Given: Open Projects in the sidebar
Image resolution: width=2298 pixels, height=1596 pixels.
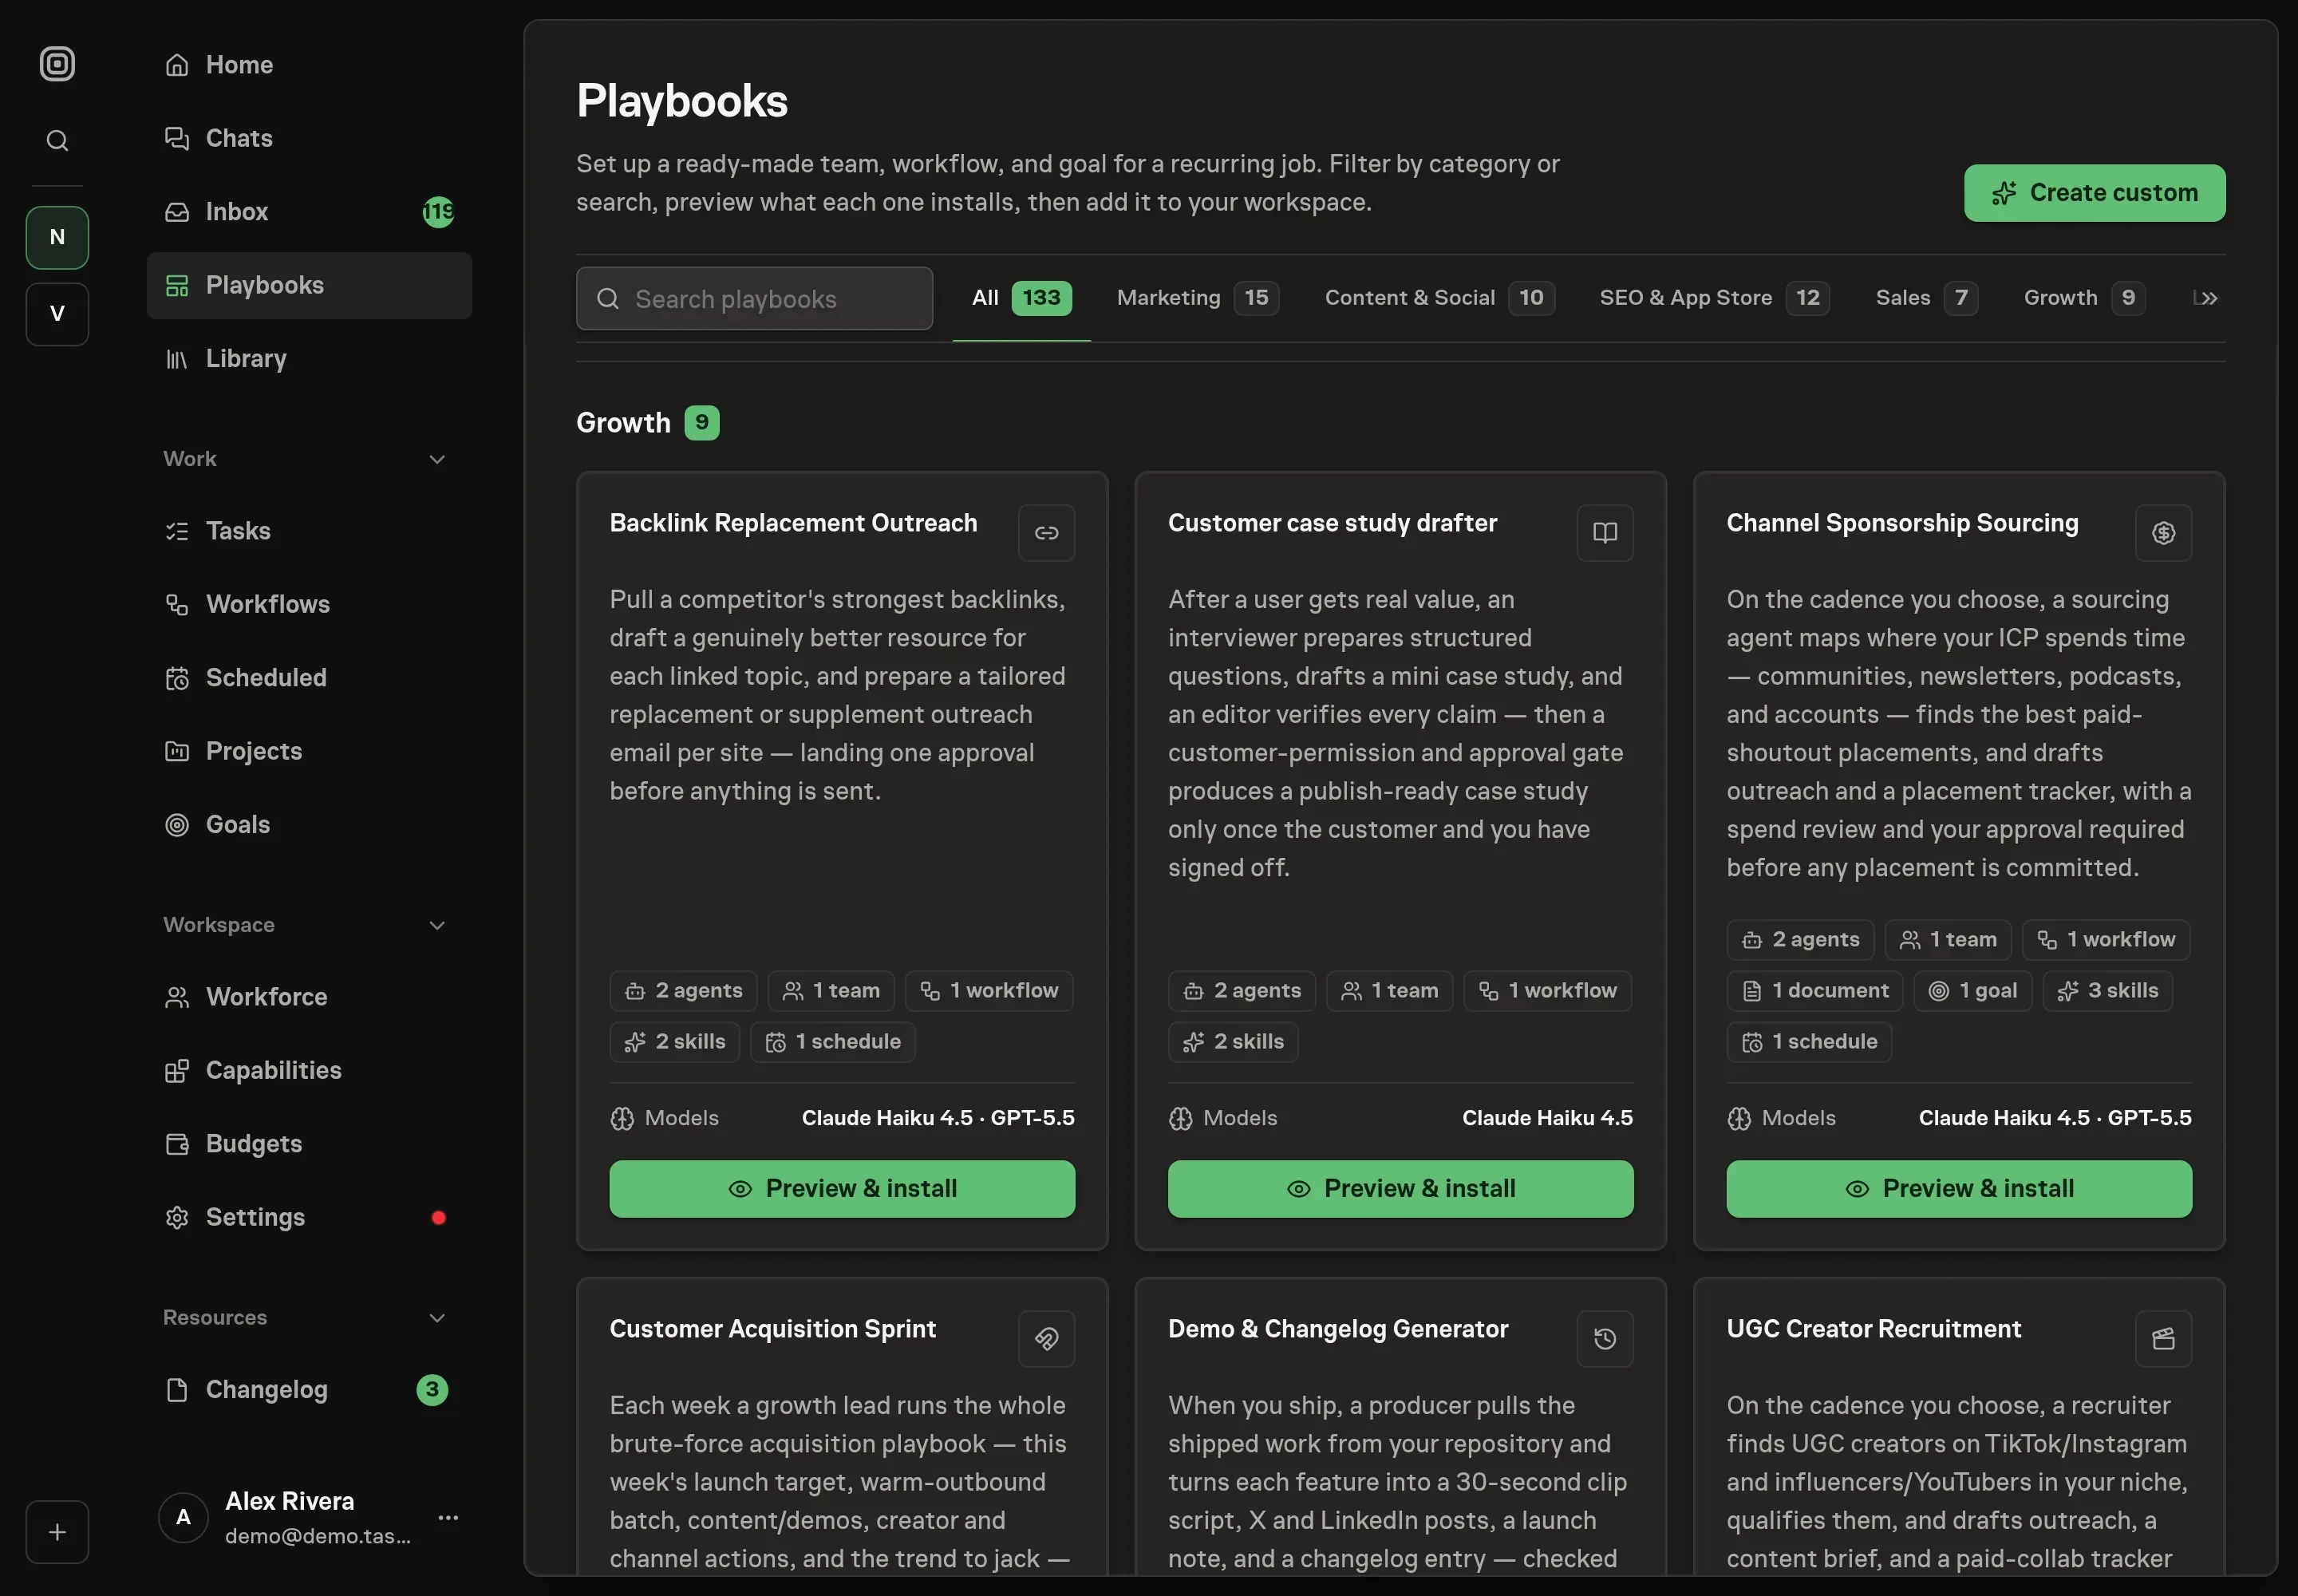Looking at the screenshot, I should pyautogui.click(x=309, y=751).
